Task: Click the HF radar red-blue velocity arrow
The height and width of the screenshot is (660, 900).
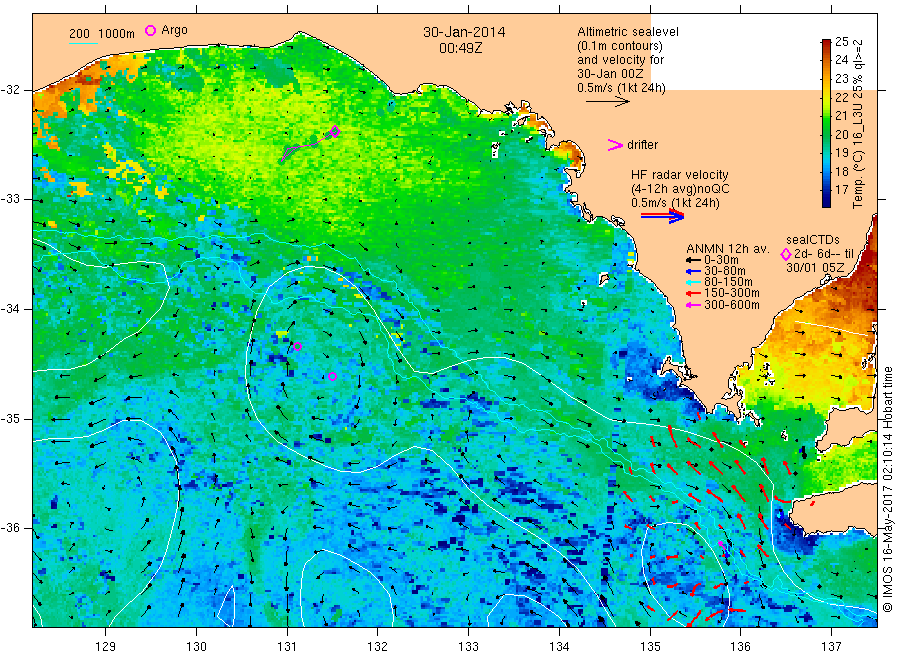Action: pyautogui.click(x=663, y=216)
